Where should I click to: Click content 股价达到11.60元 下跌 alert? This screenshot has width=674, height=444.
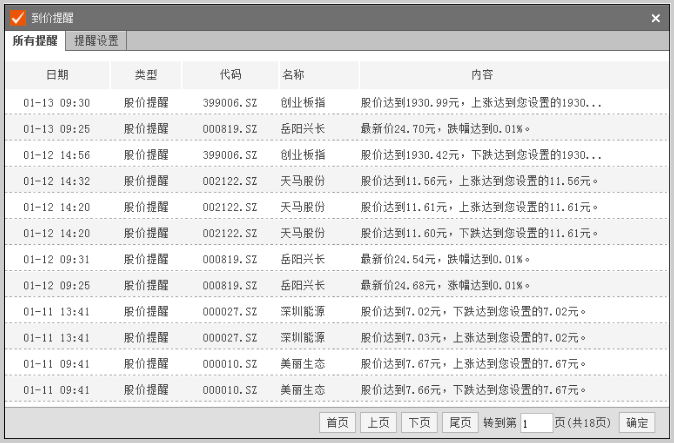click(x=479, y=233)
